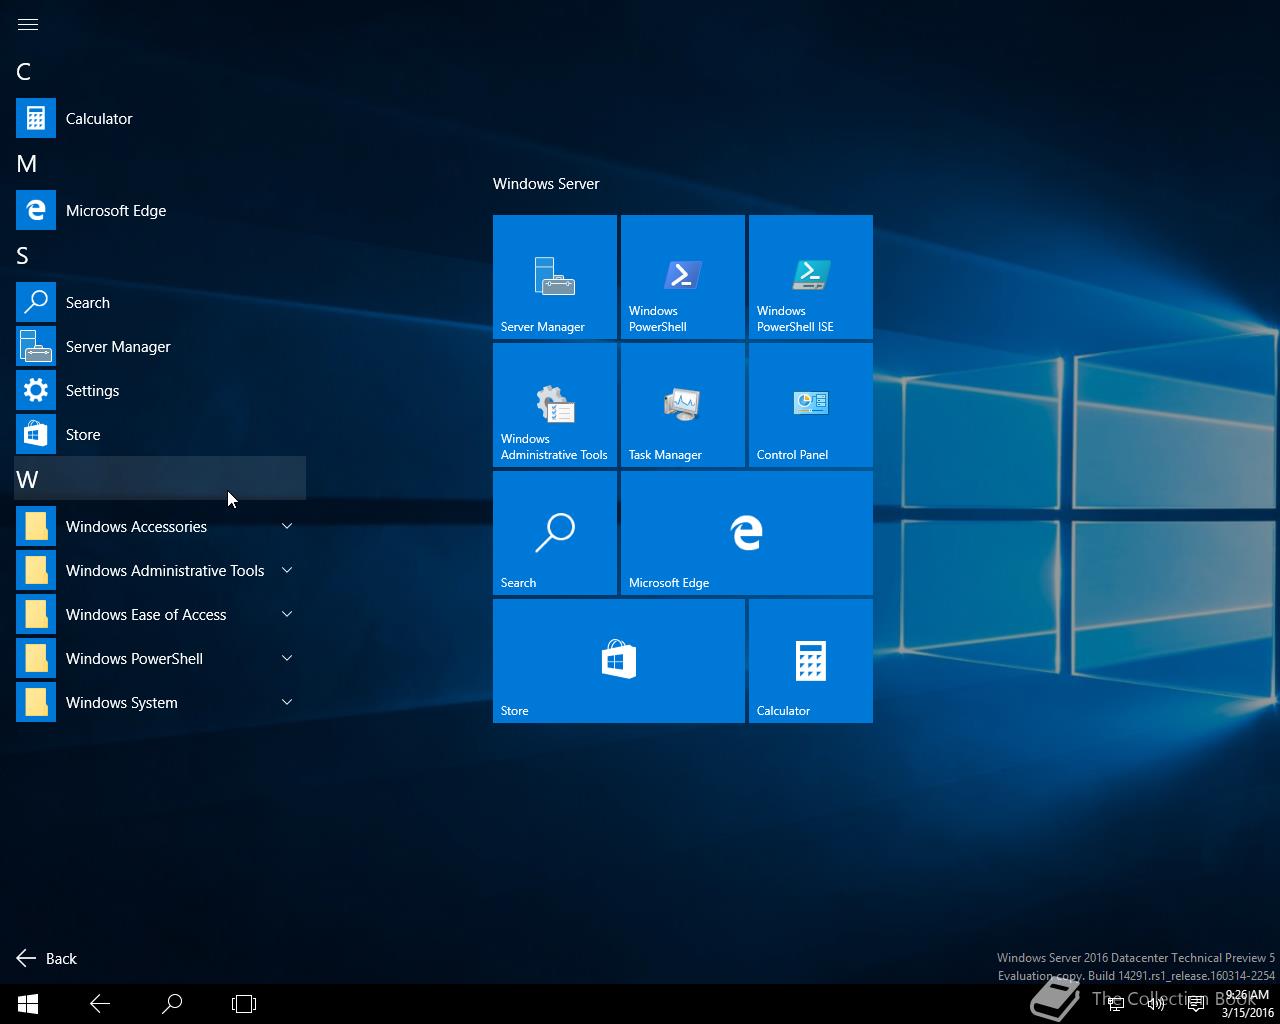This screenshot has width=1280, height=1024.
Task: Click the Windows PowerShell folder icon in list
Action: [36, 658]
